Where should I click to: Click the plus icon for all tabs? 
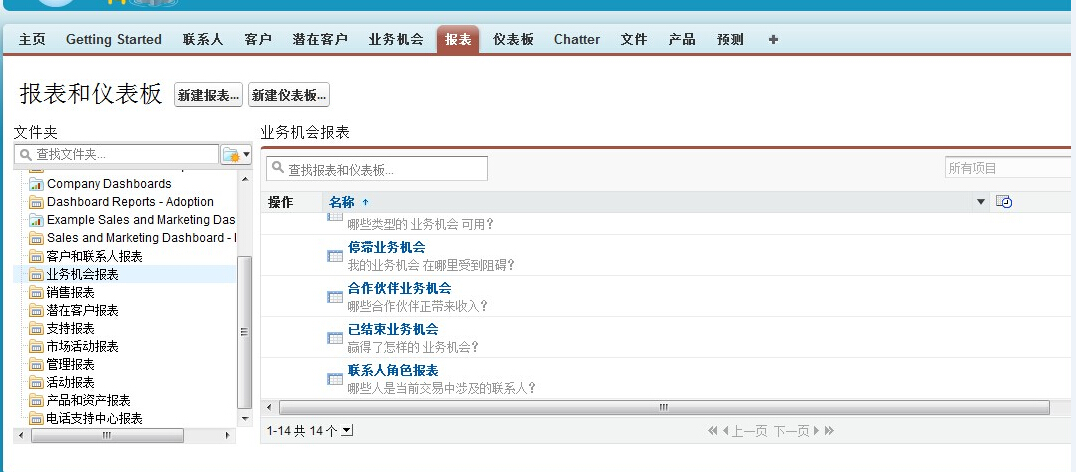(773, 40)
